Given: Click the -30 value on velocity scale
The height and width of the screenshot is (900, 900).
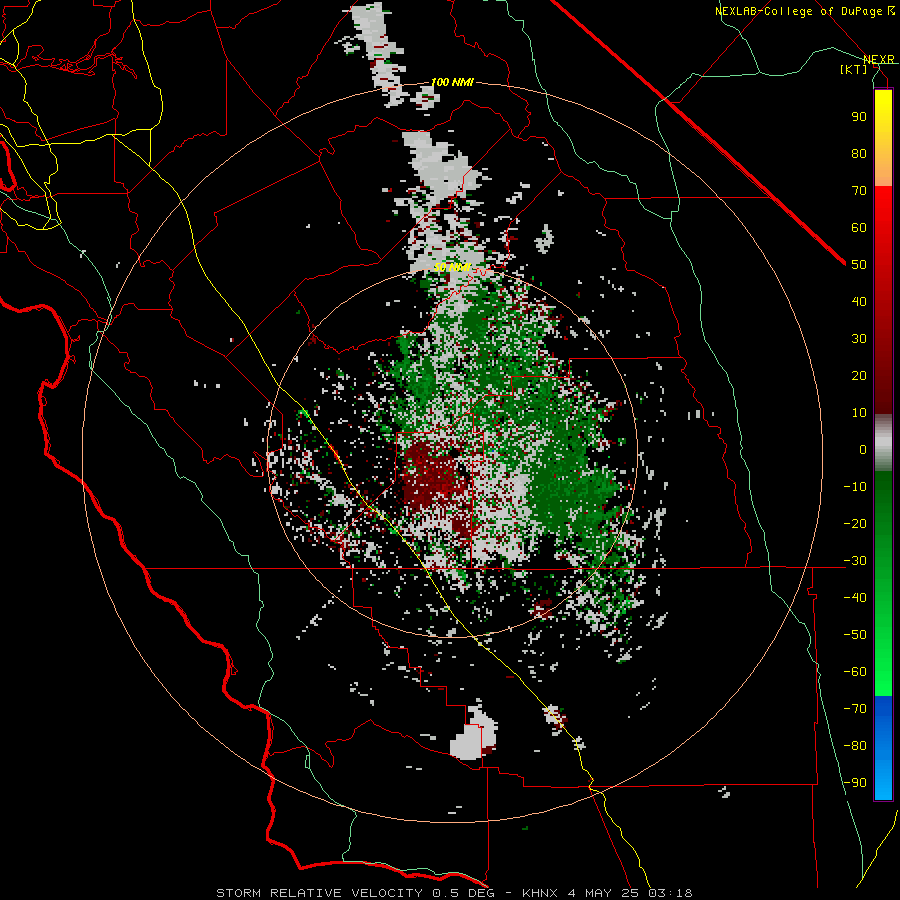Looking at the screenshot, I should click(855, 561).
